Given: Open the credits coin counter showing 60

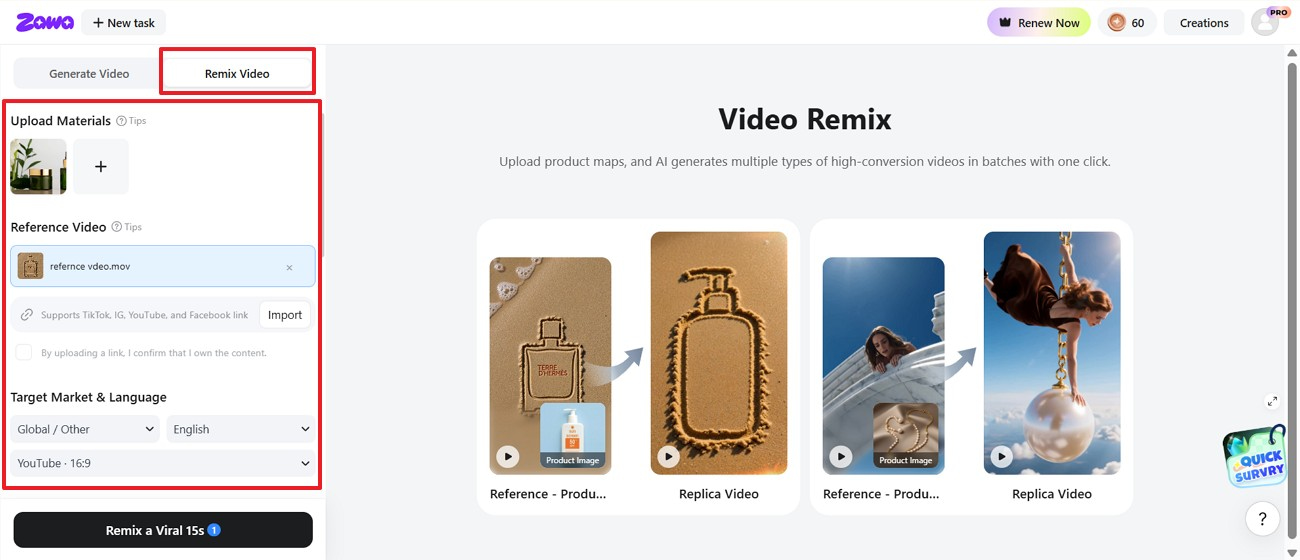Looking at the screenshot, I should click(x=1127, y=23).
